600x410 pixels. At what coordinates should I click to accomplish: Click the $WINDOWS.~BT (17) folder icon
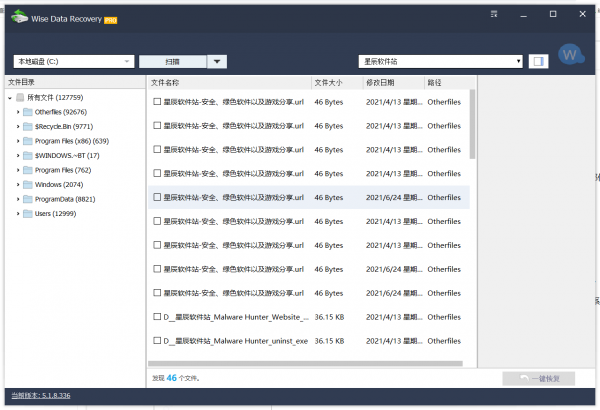pos(28,156)
